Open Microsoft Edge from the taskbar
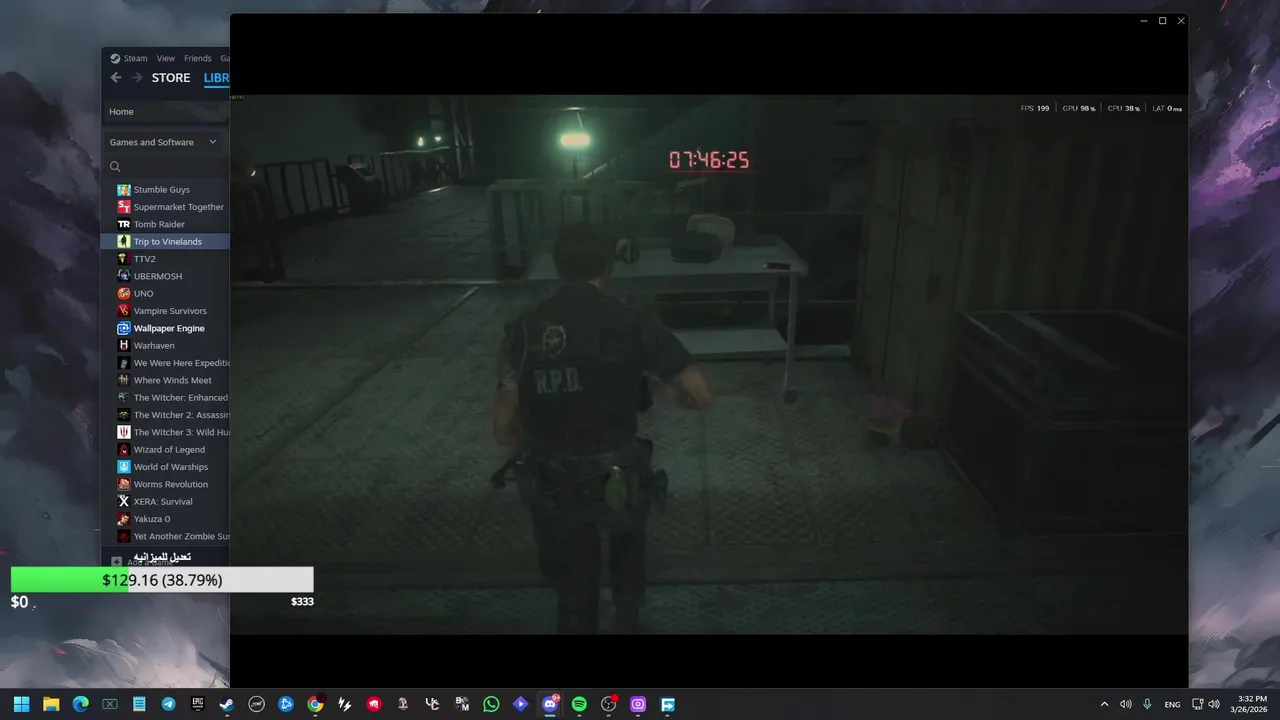Image resolution: width=1280 pixels, height=720 pixels. point(80,704)
